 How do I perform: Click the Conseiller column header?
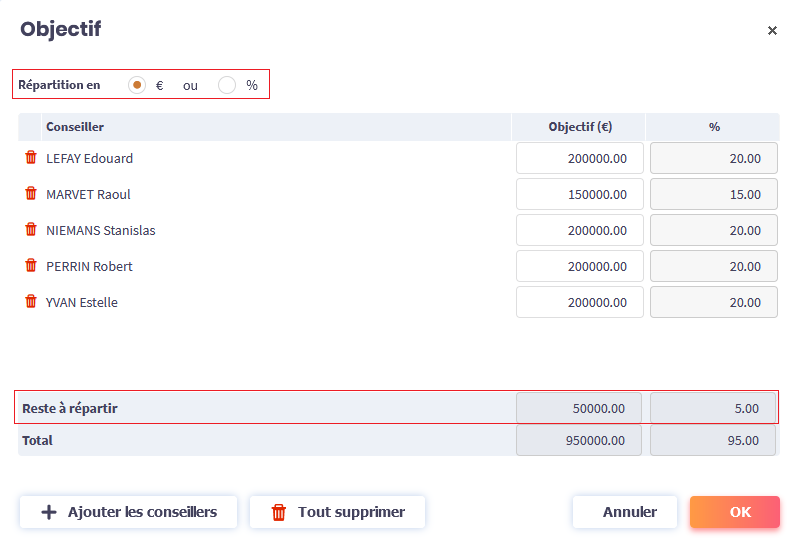pos(75,127)
